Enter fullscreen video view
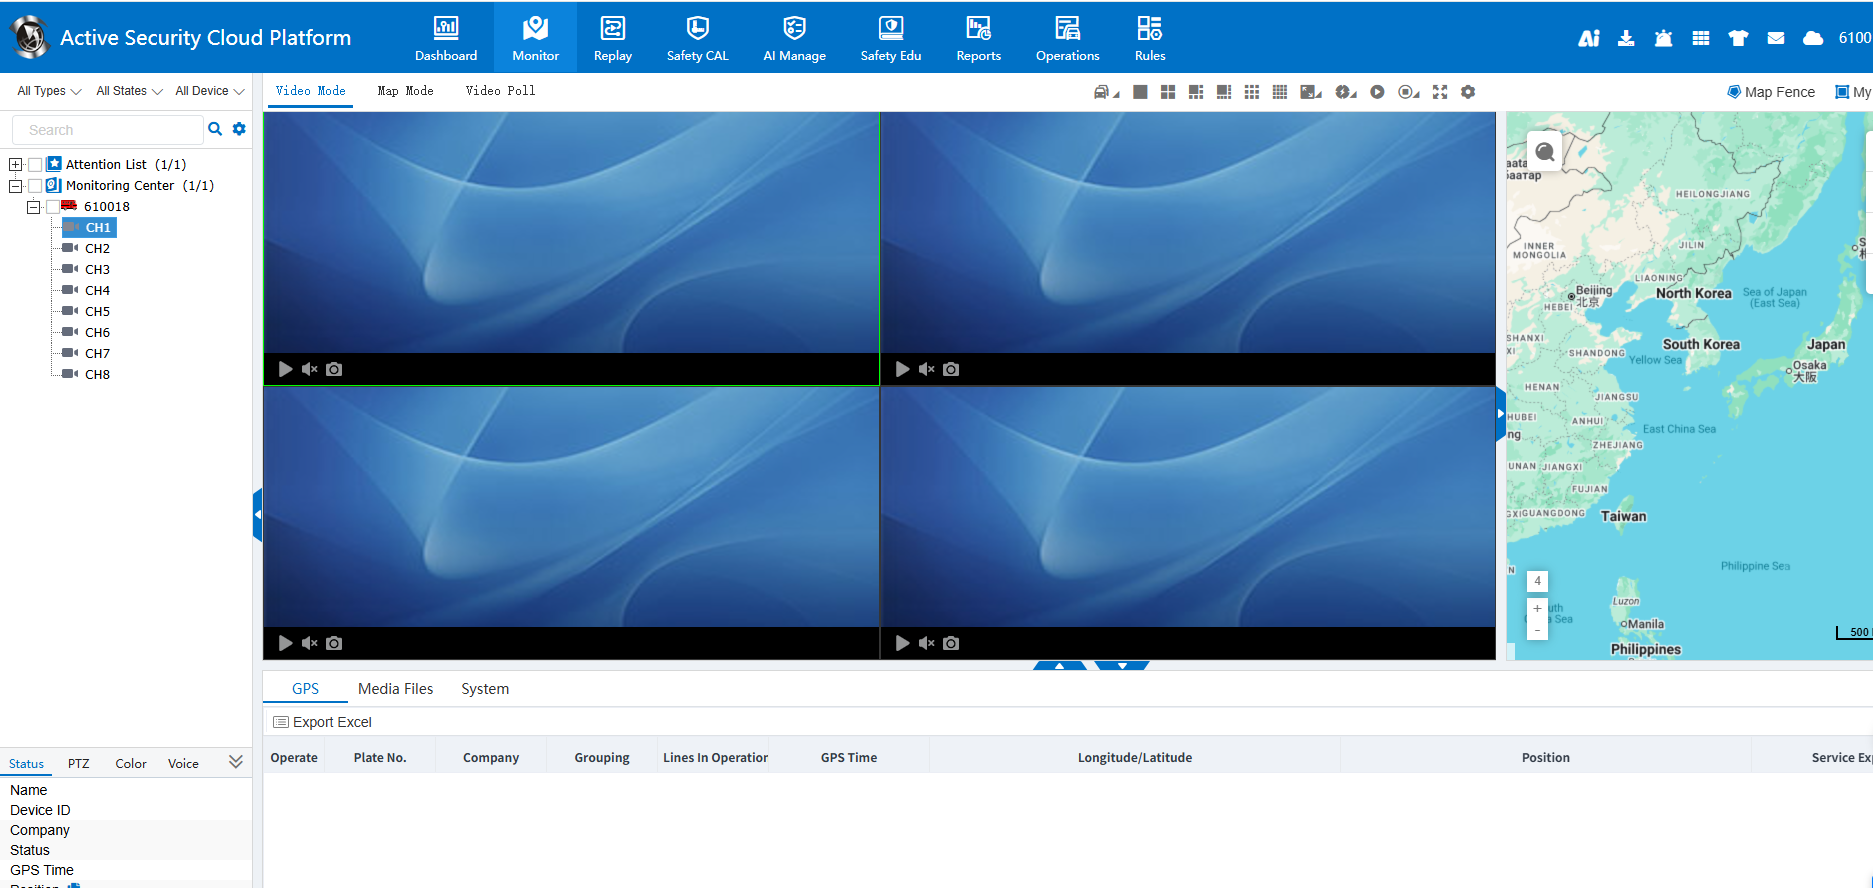The width and height of the screenshot is (1873, 888). (1440, 92)
